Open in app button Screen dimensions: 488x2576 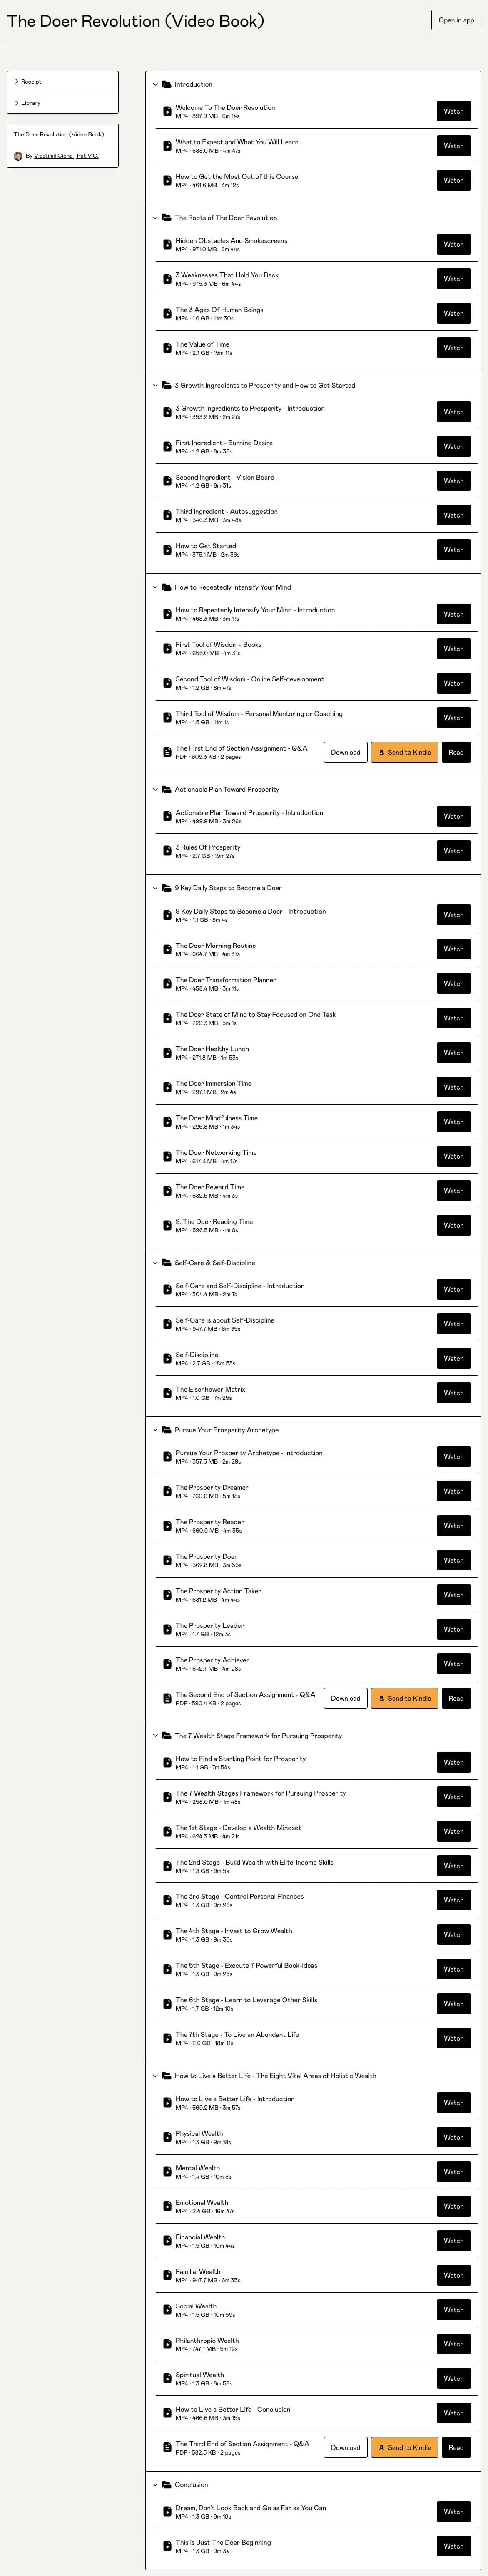coord(456,20)
